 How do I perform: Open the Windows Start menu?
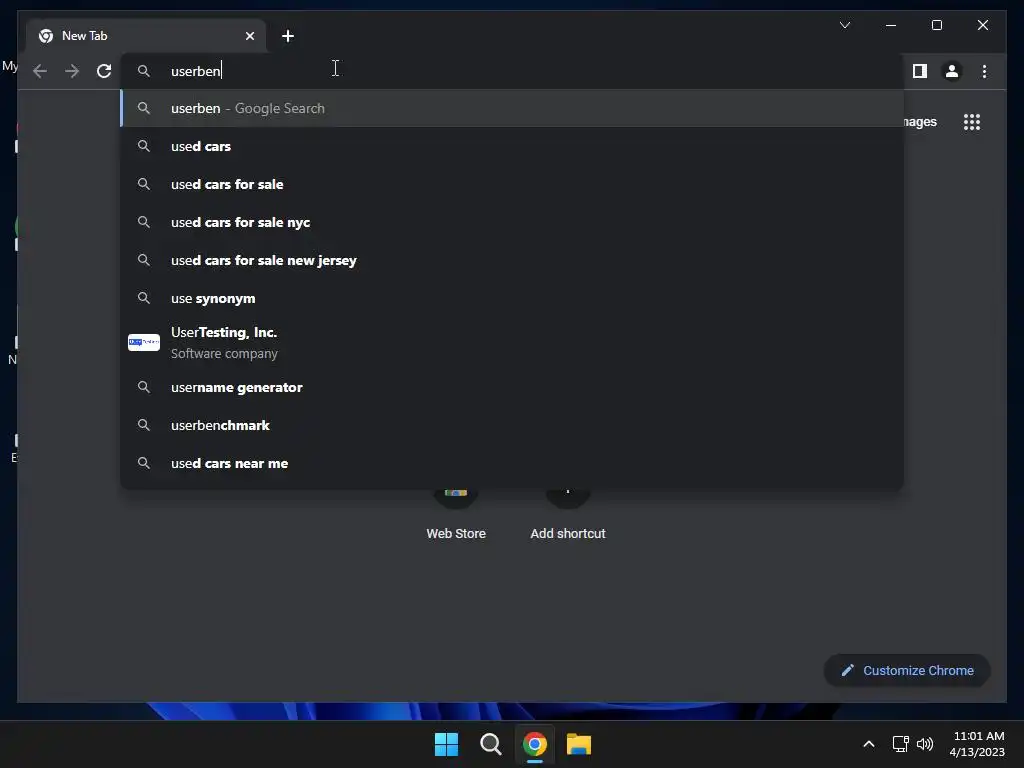[x=447, y=744]
